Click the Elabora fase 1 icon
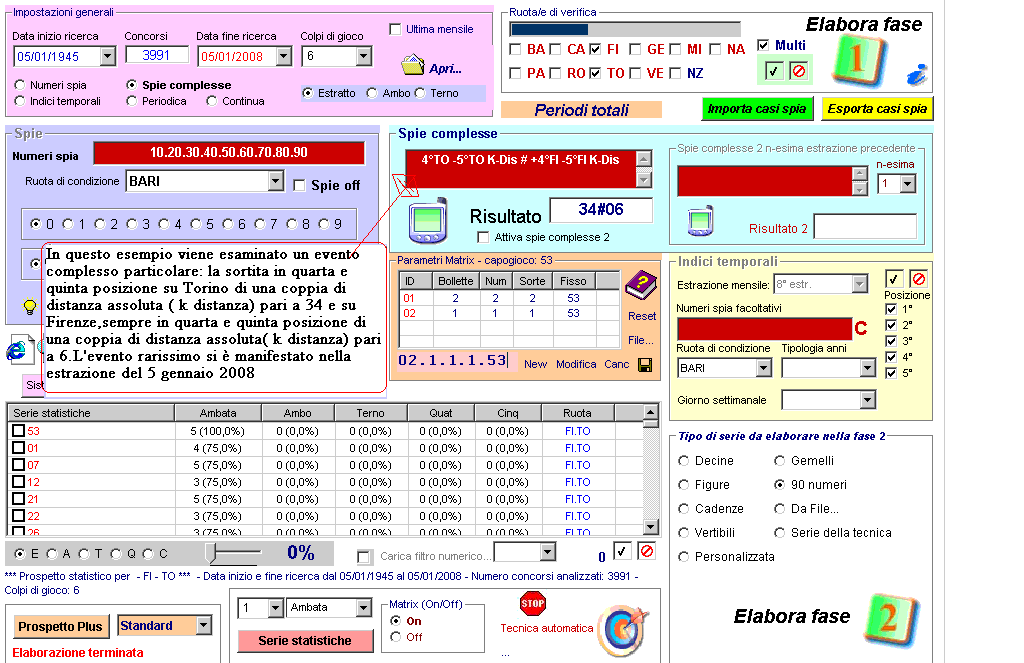 coord(859,61)
